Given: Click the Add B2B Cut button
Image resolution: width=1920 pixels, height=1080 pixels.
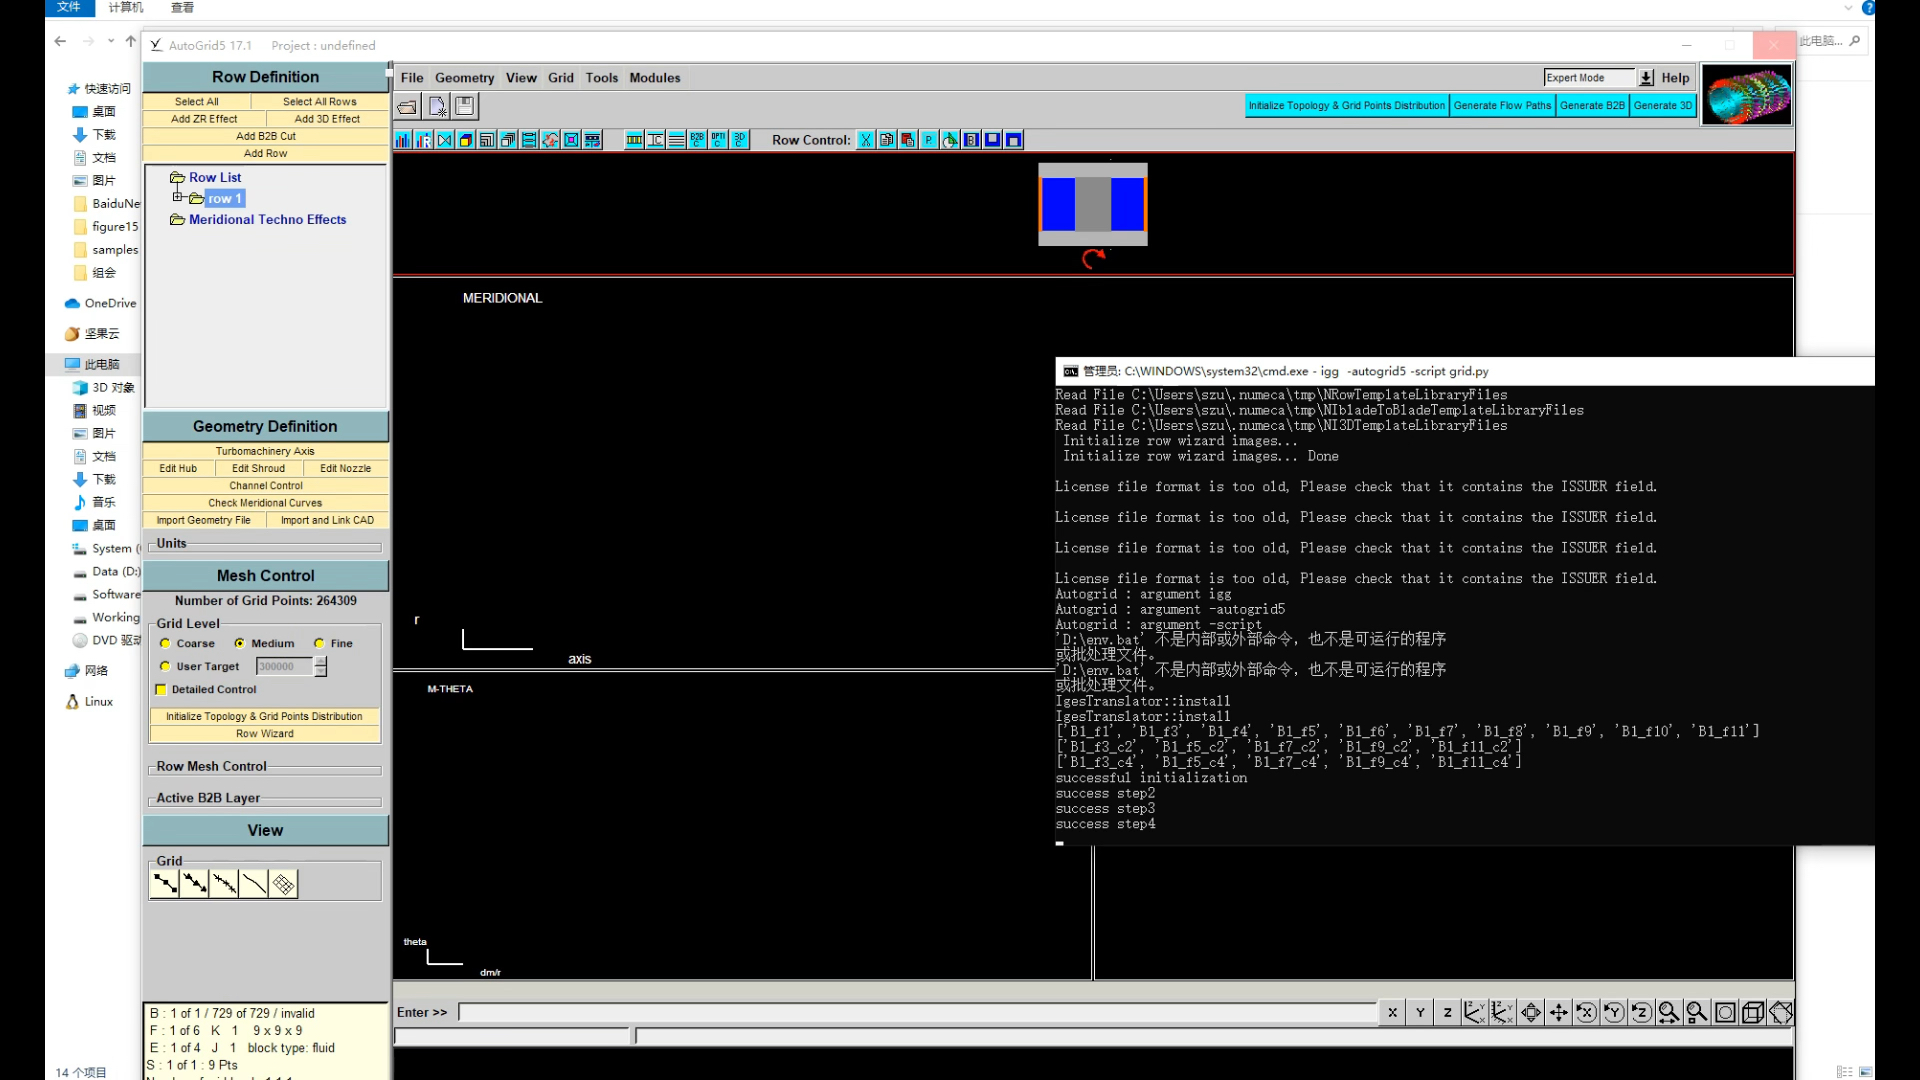Looking at the screenshot, I should [265, 136].
